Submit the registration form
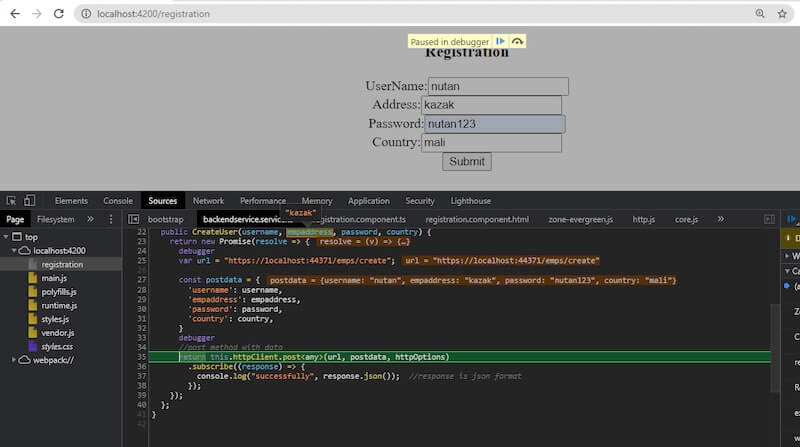Viewport: 800px width, 447px height. point(467,161)
